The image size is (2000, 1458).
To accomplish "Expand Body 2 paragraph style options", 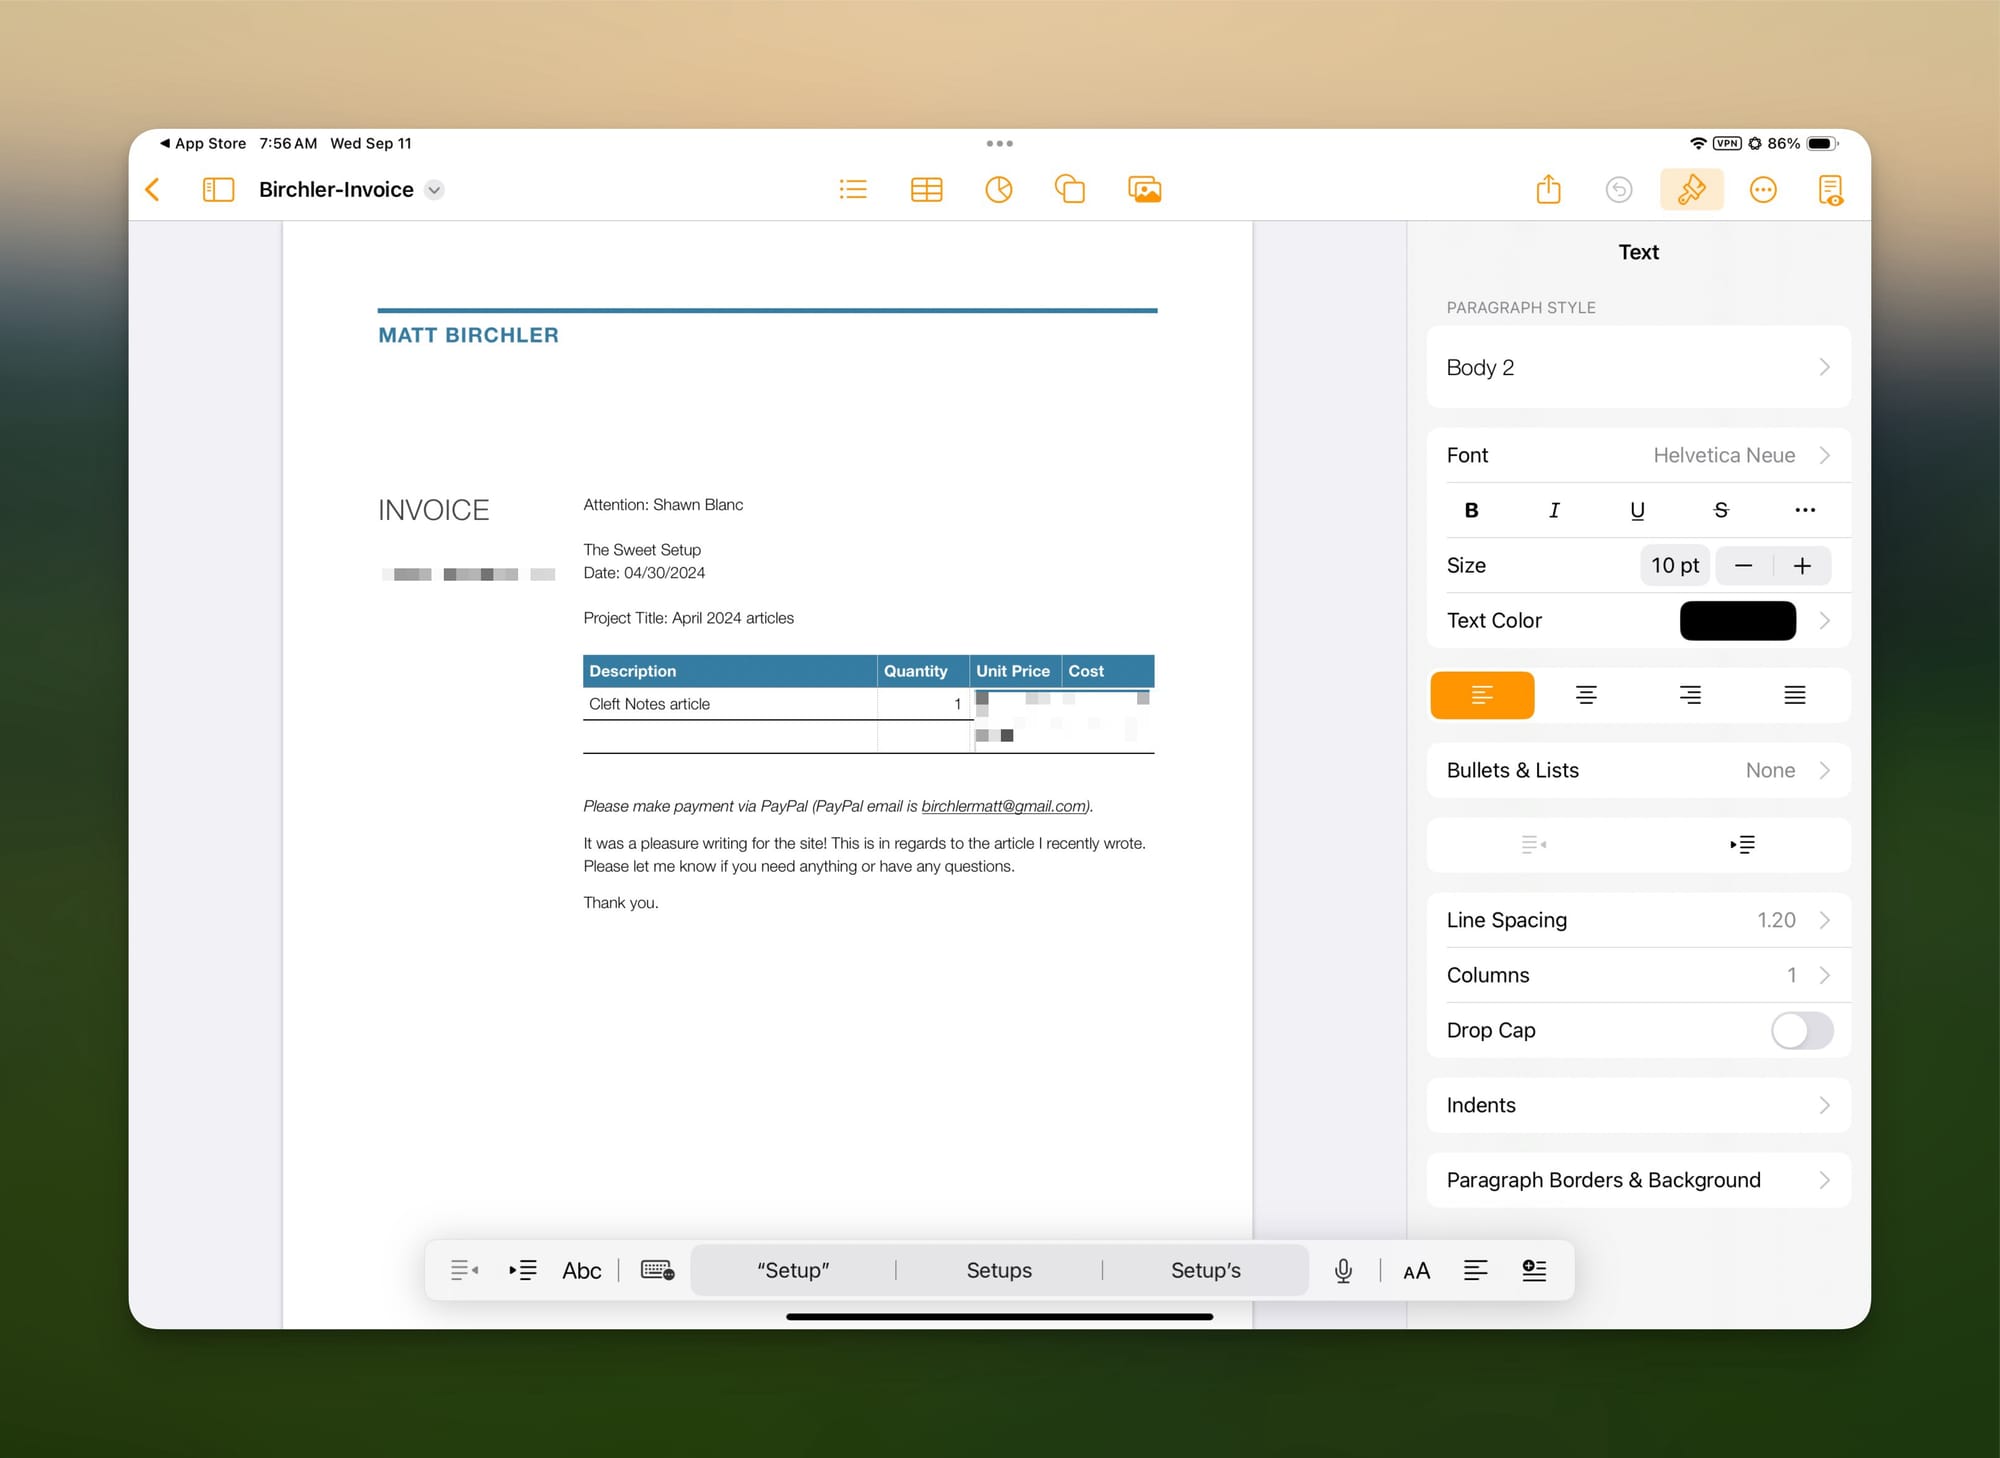I will [1638, 367].
